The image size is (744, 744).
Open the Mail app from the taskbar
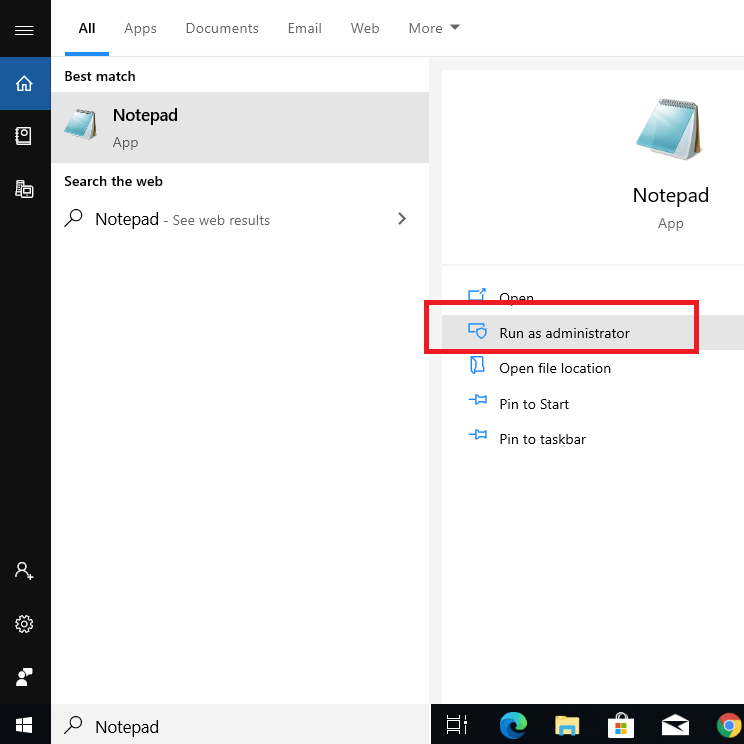(x=675, y=725)
